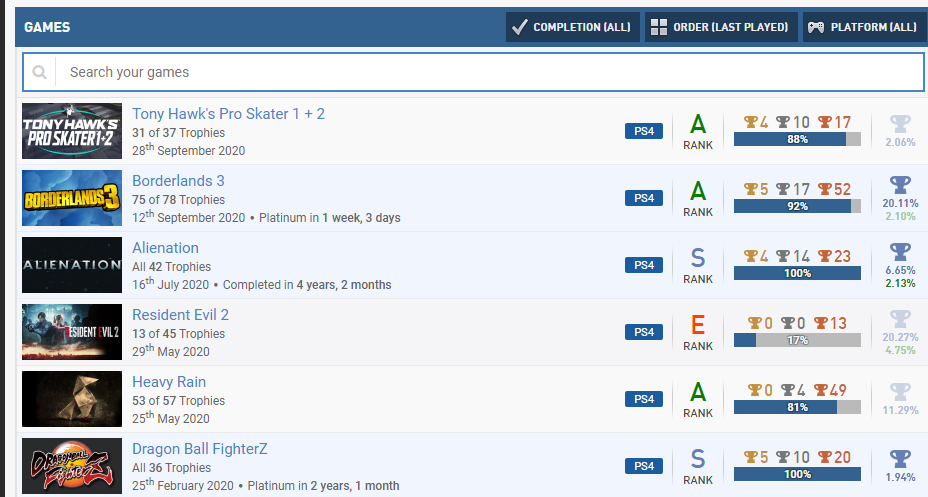Image resolution: width=928 pixels, height=497 pixels.
Task: Click the bronze trophy count 13 on Resident Evil 2
Action: 830,322
